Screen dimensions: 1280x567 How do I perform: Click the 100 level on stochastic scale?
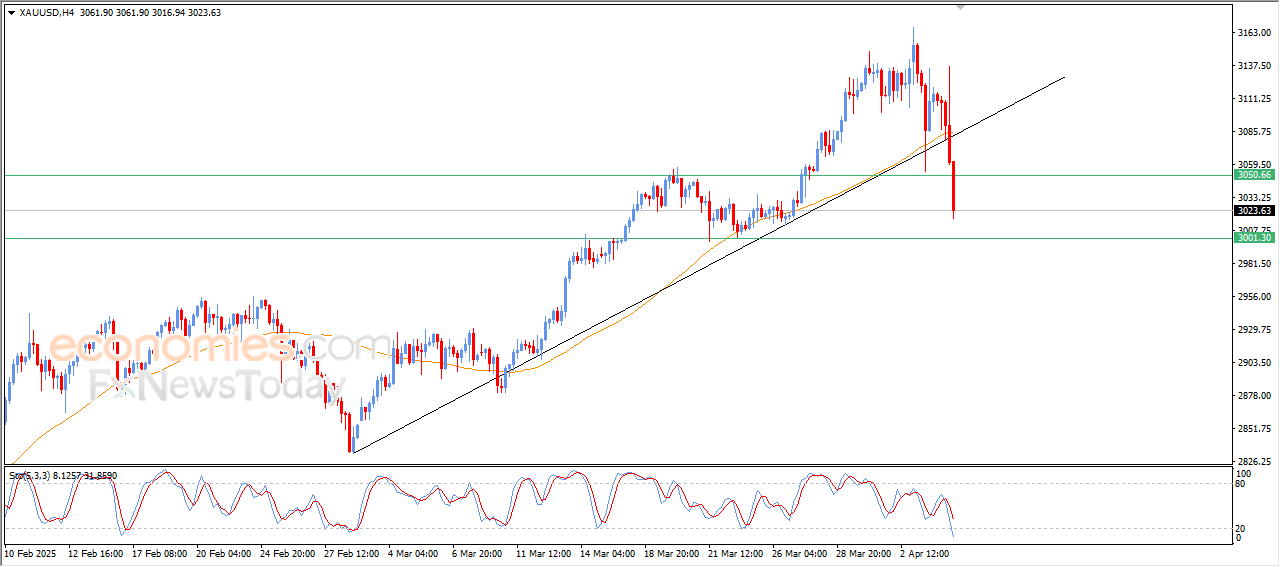(x=1244, y=473)
